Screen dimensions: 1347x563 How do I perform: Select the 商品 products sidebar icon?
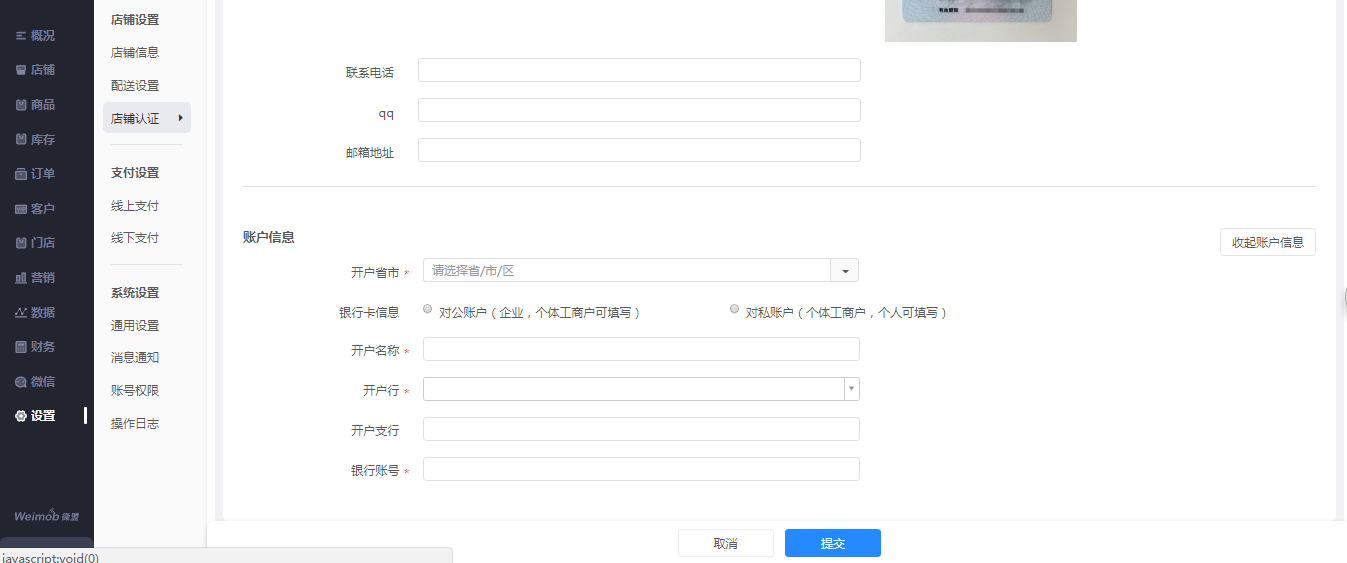pyautogui.click(x=21, y=105)
